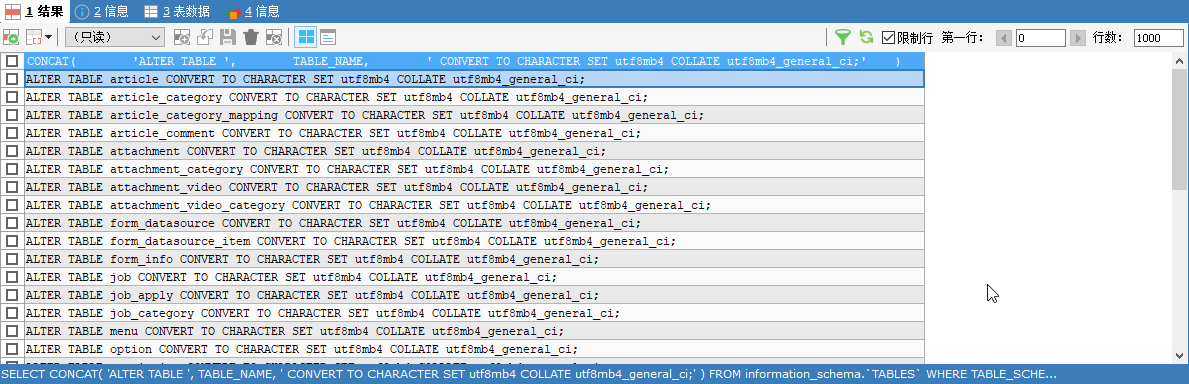Select the 'ALTER TABLE article_comment' cell

click(474, 133)
